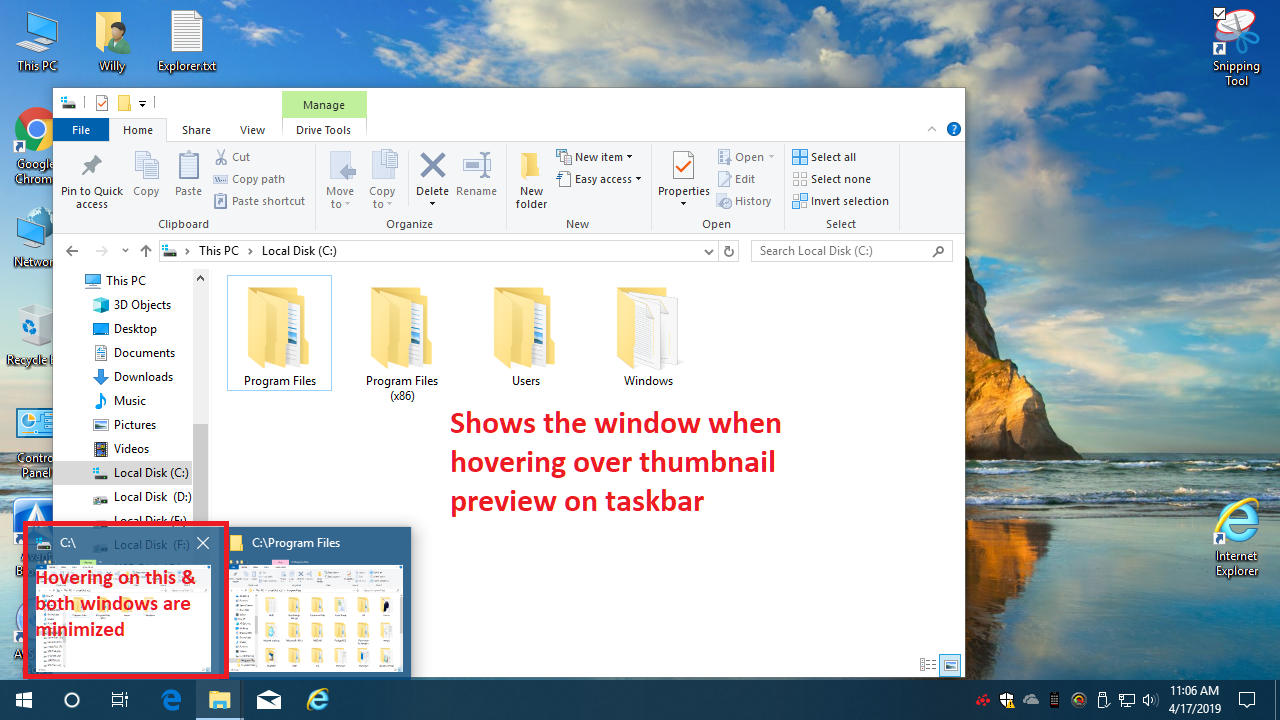Open History in the ribbon
The width and height of the screenshot is (1280, 720).
coord(744,201)
